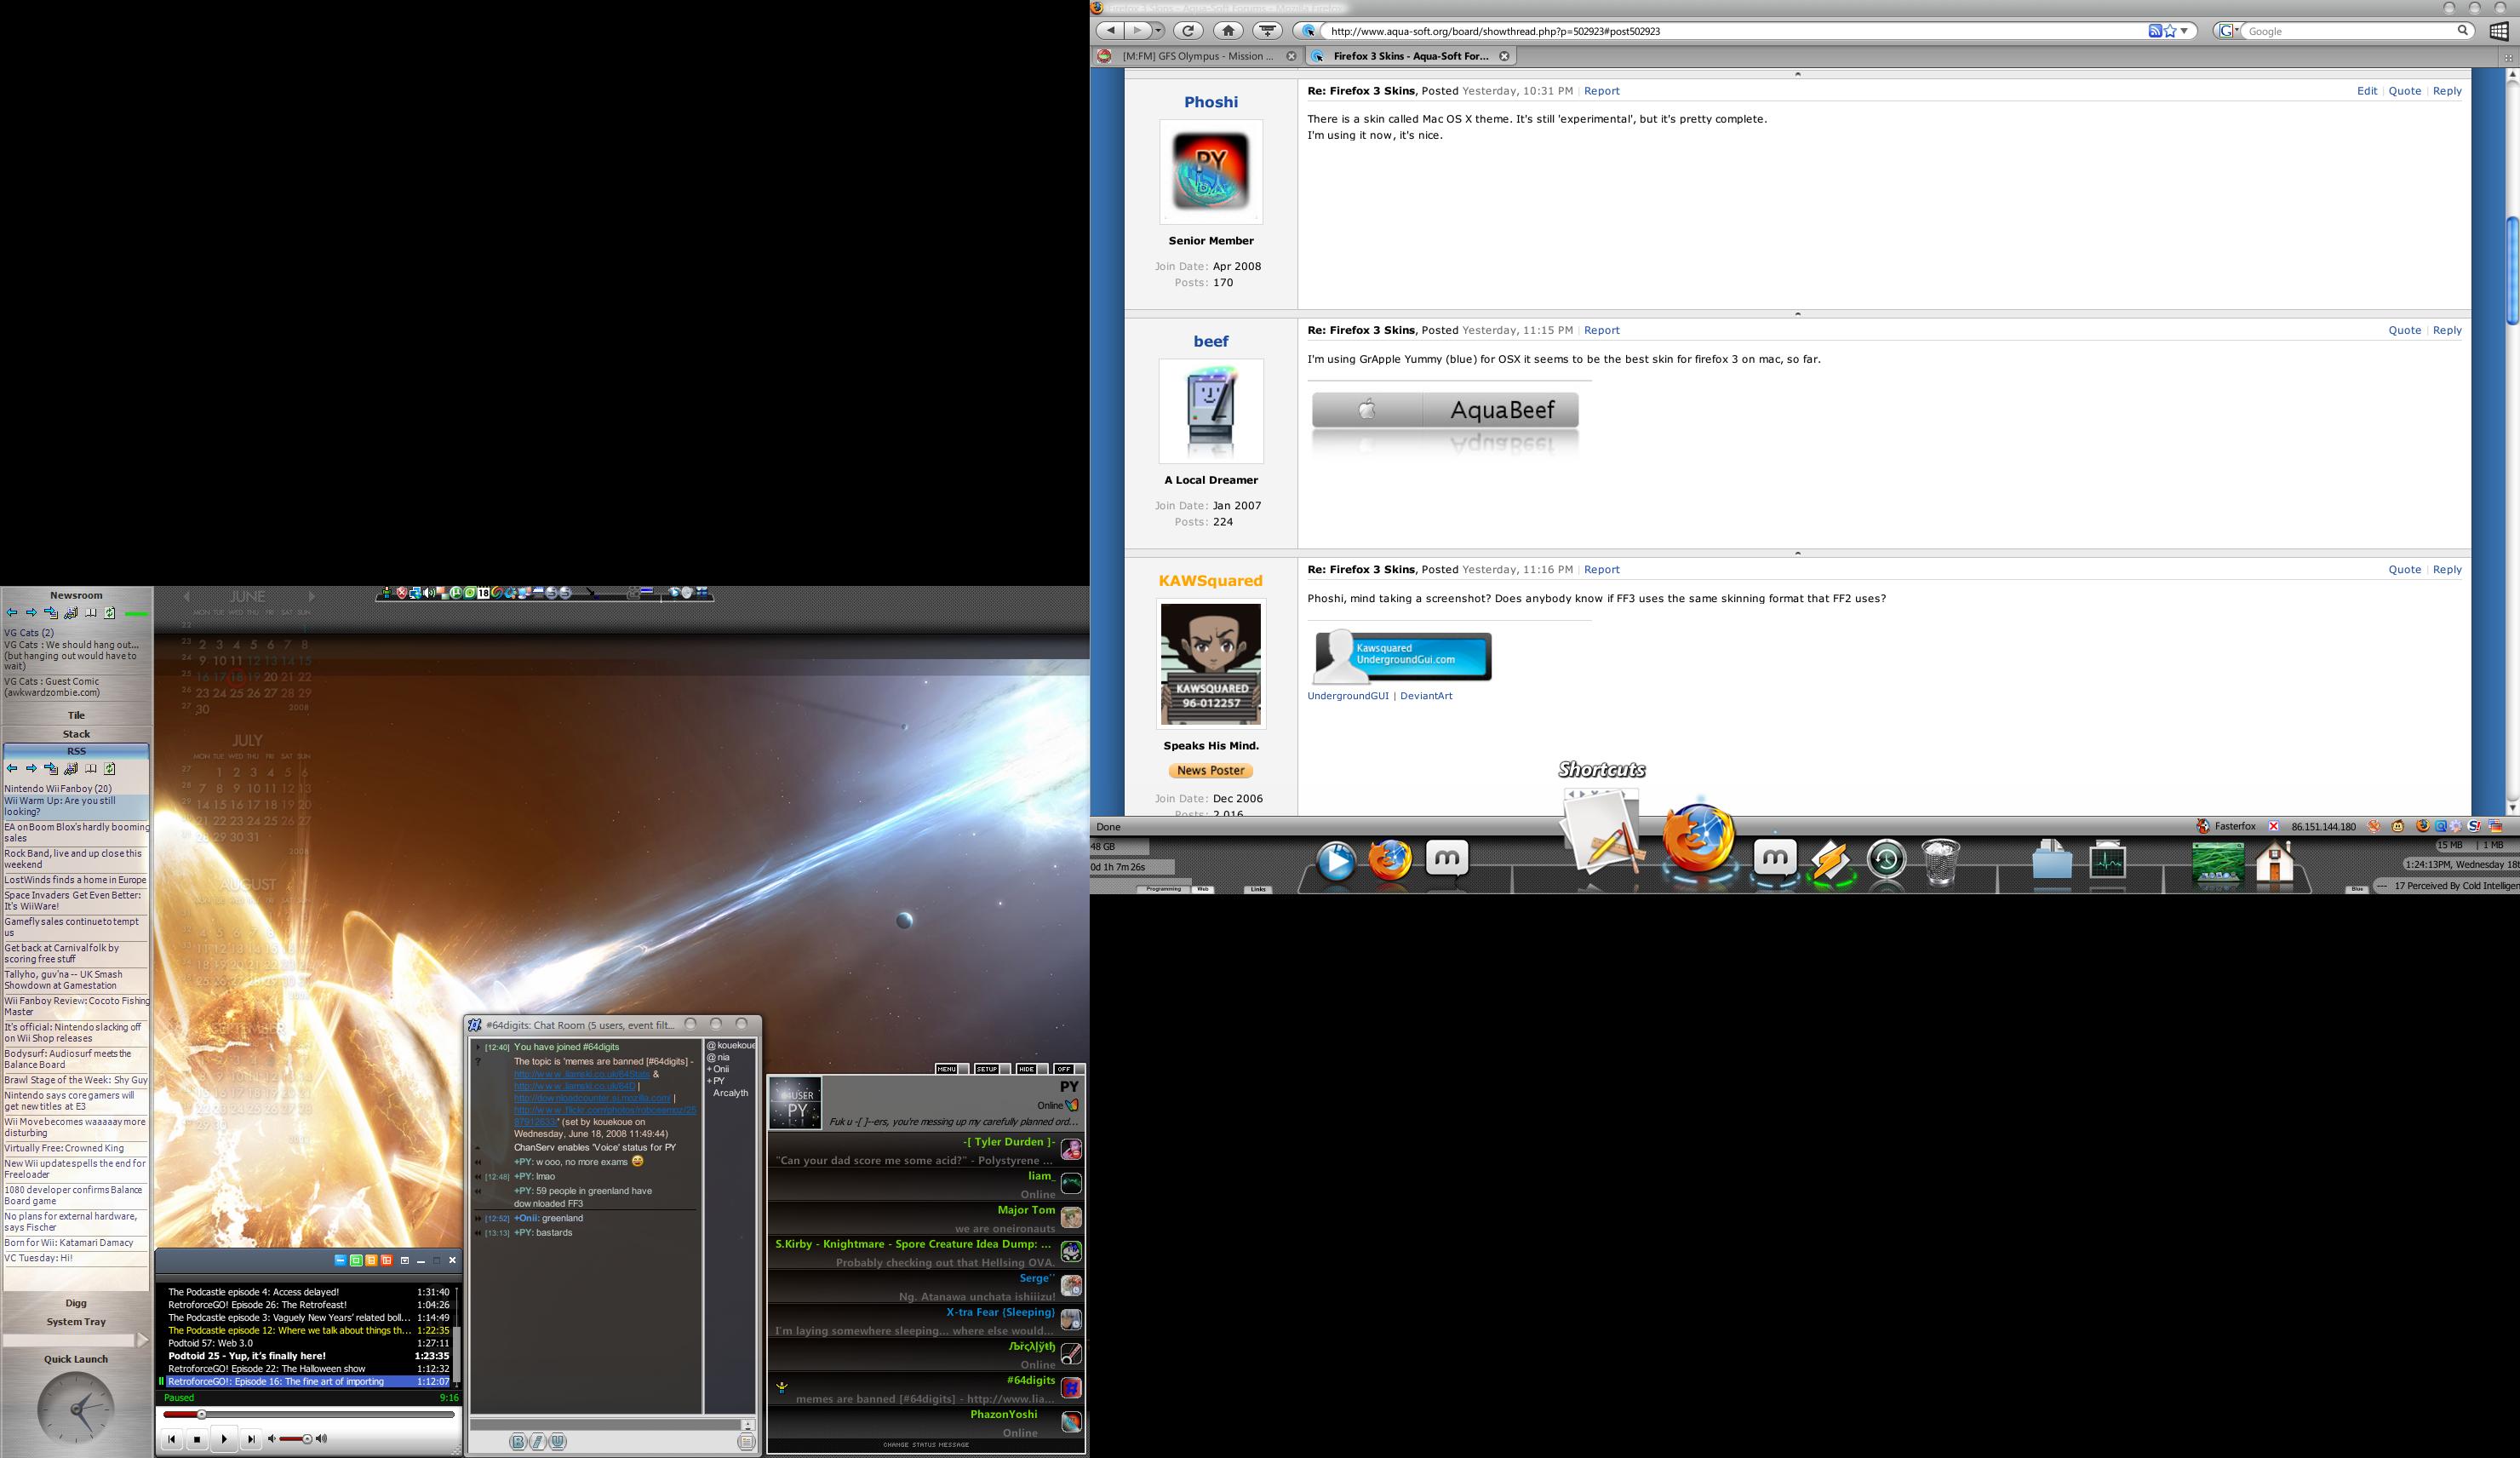Toggle underline formatting in chat window
Image resolution: width=2520 pixels, height=1458 pixels.
[558, 1441]
